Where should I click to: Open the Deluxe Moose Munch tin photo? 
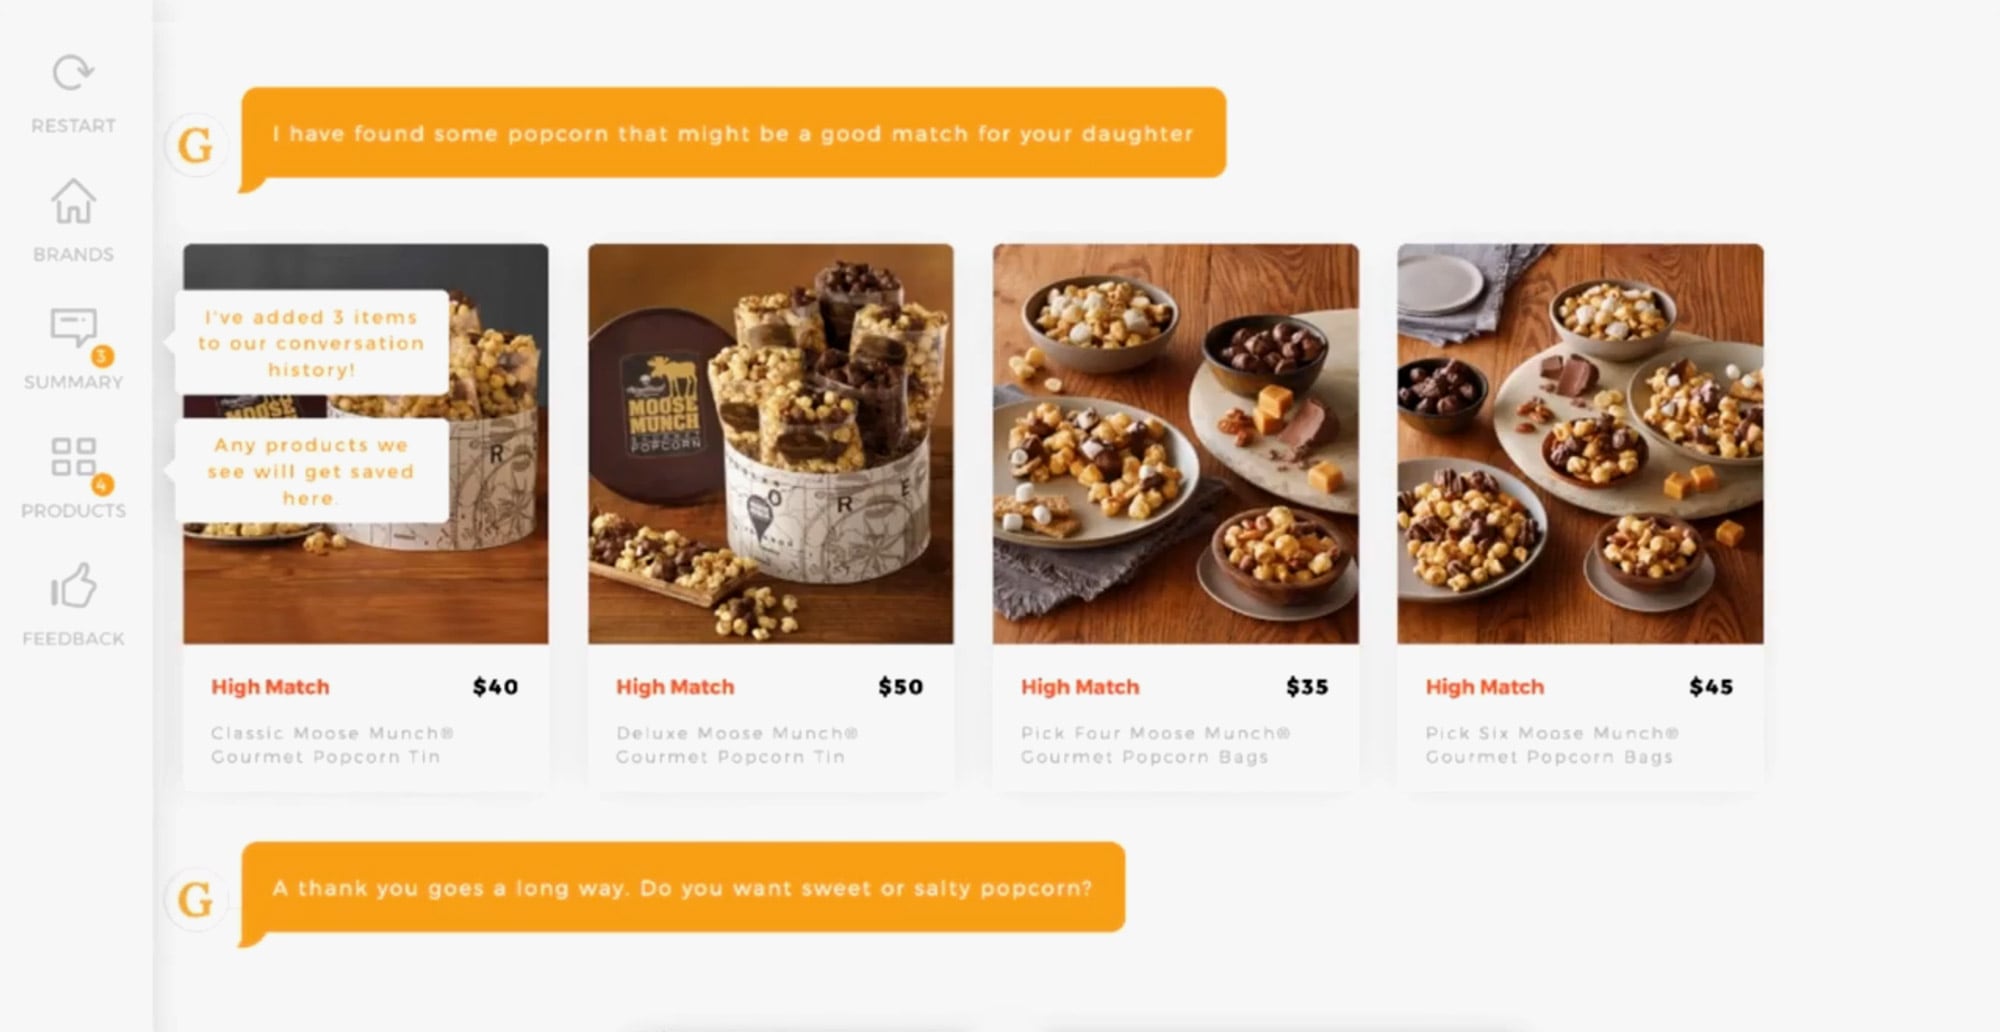click(771, 443)
